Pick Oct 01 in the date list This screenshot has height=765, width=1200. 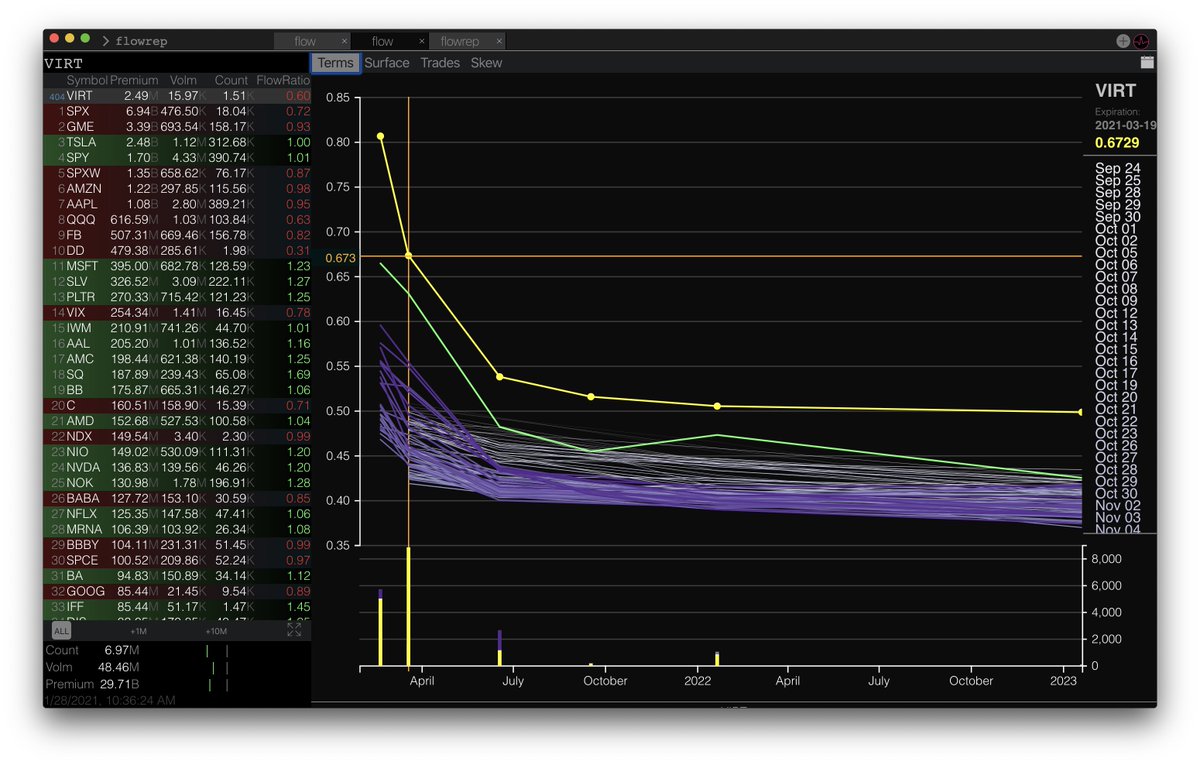click(x=1116, y=229)
